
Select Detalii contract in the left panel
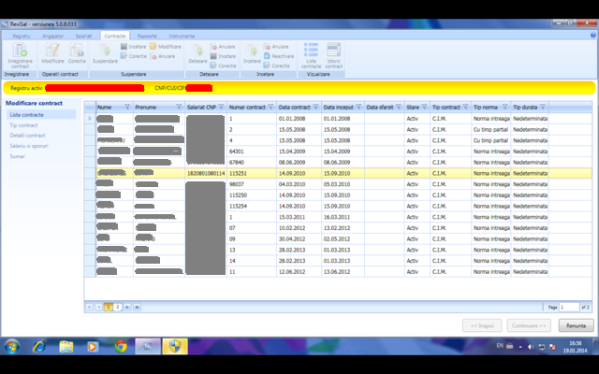[28, 135]
